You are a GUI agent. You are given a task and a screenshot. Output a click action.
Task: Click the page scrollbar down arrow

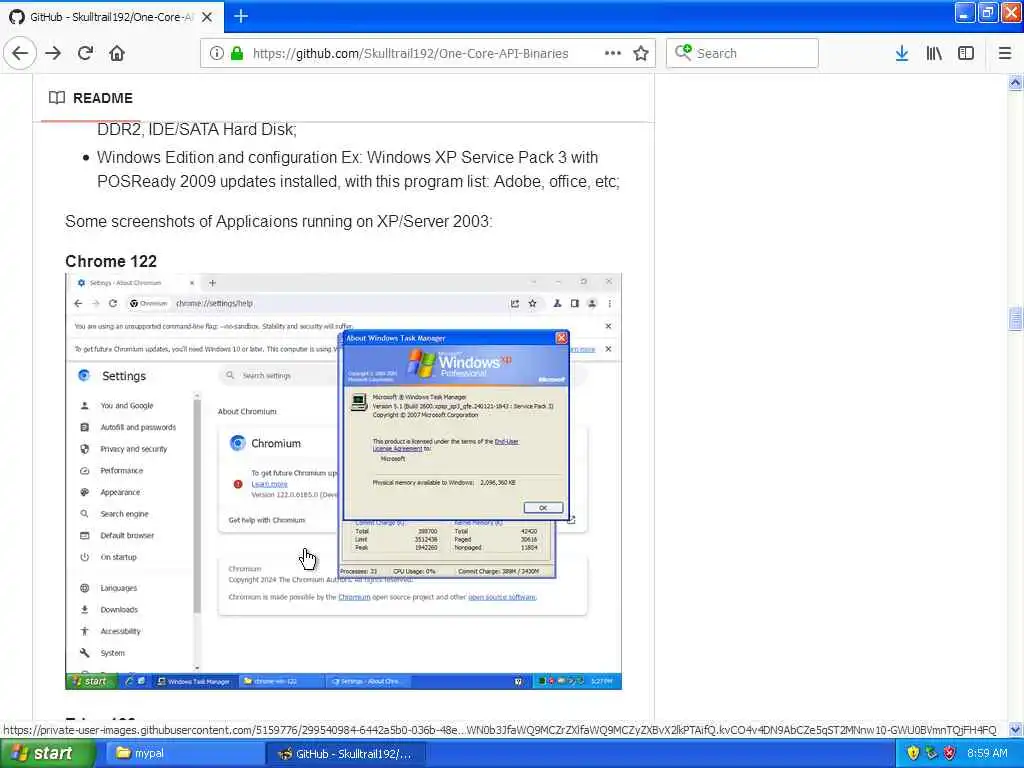1016,729
